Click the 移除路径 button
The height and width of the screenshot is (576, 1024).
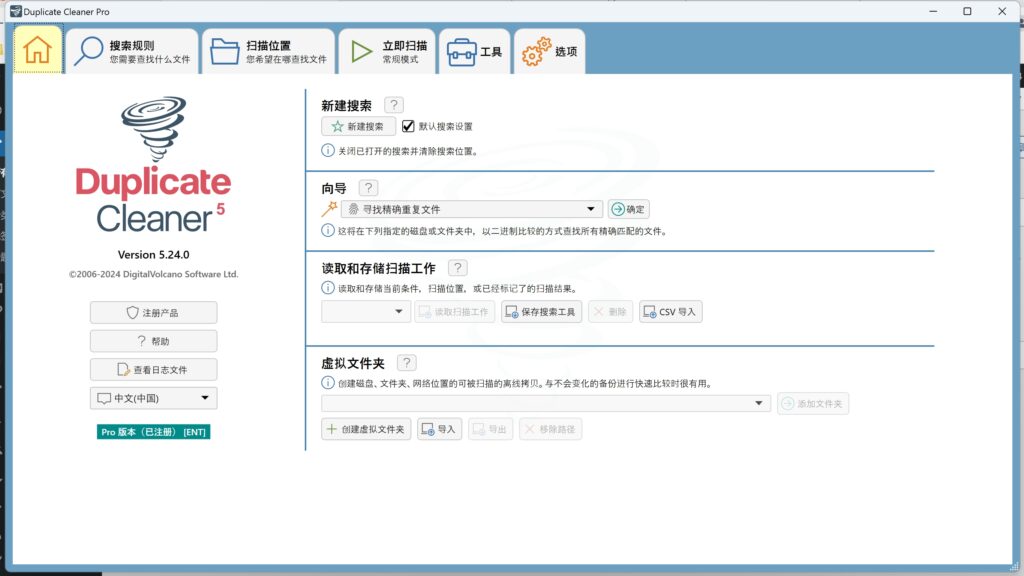(x=551, y=429)
